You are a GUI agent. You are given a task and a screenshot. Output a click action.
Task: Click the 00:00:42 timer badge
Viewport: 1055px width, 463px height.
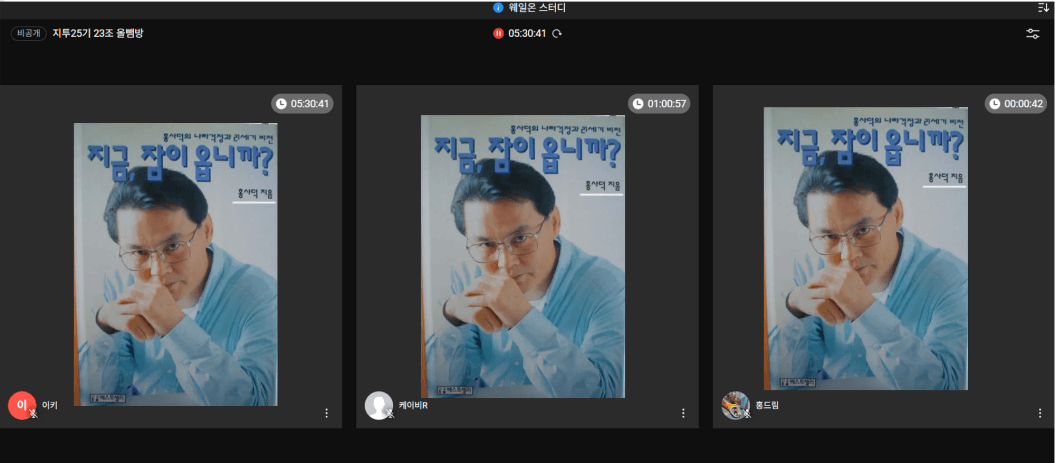tap(1016, 104)
